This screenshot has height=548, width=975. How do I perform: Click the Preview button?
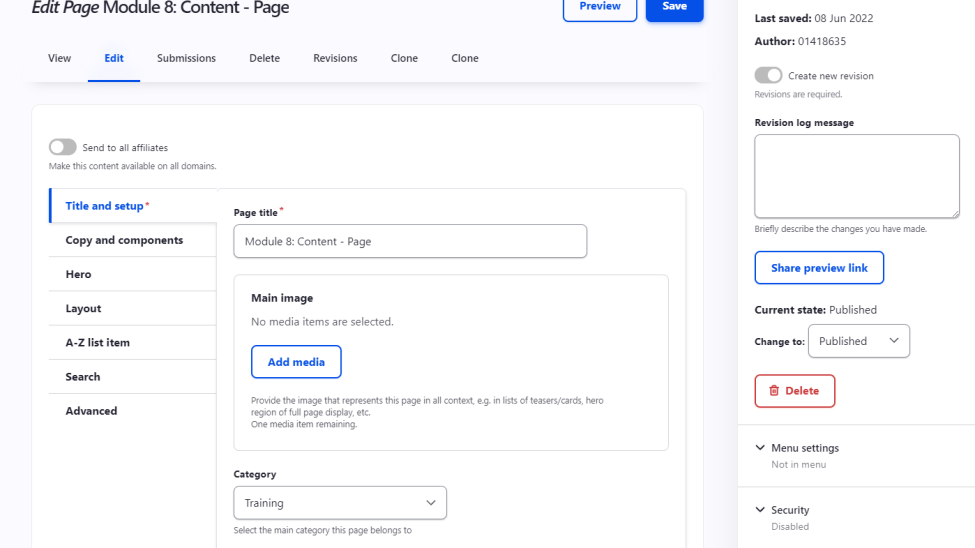click(600, 7)
